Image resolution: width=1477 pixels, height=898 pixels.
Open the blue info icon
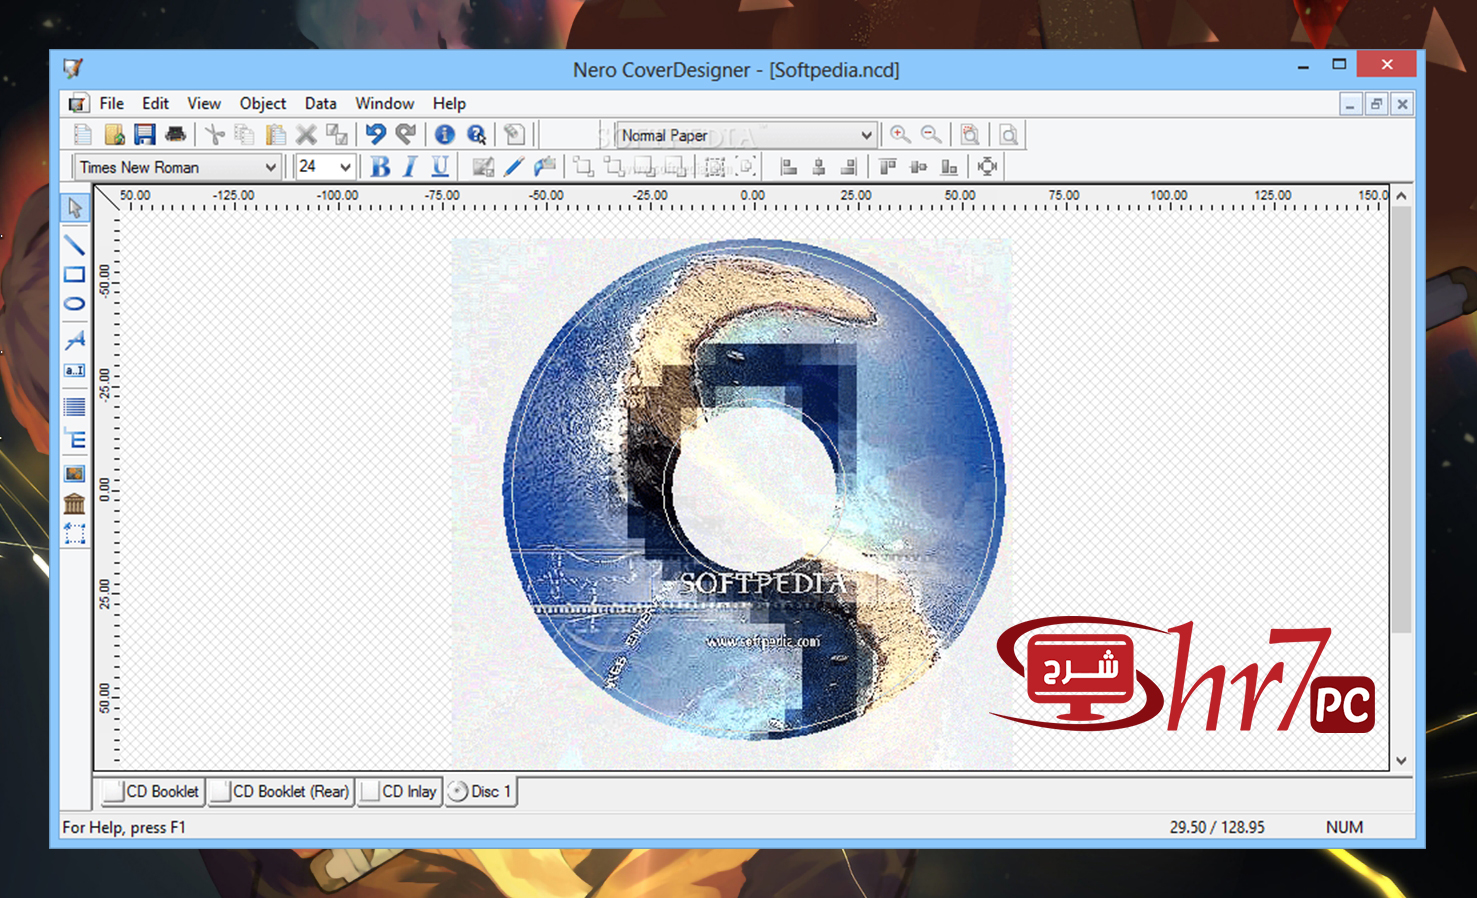(x=445, y=135)
